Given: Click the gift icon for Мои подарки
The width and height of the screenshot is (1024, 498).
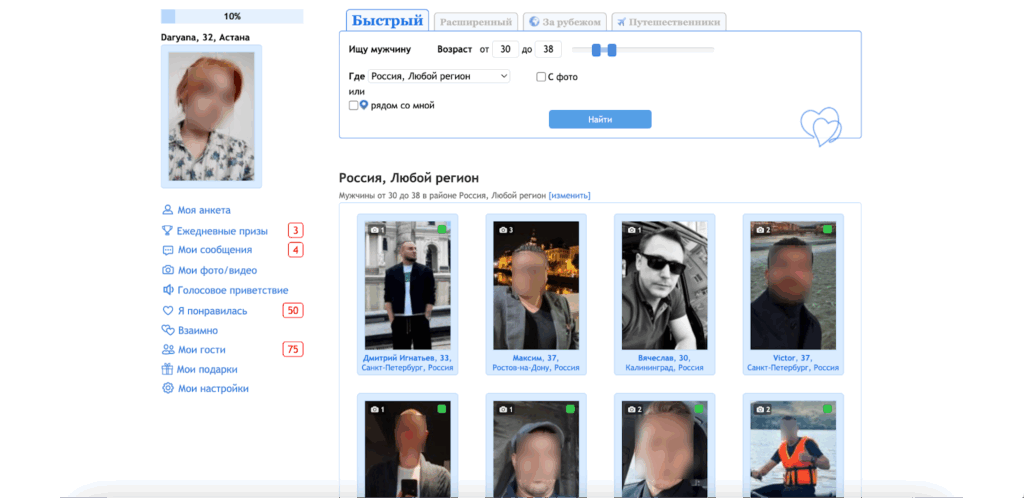Looking at the screenshot, I should tap(168, 369).
